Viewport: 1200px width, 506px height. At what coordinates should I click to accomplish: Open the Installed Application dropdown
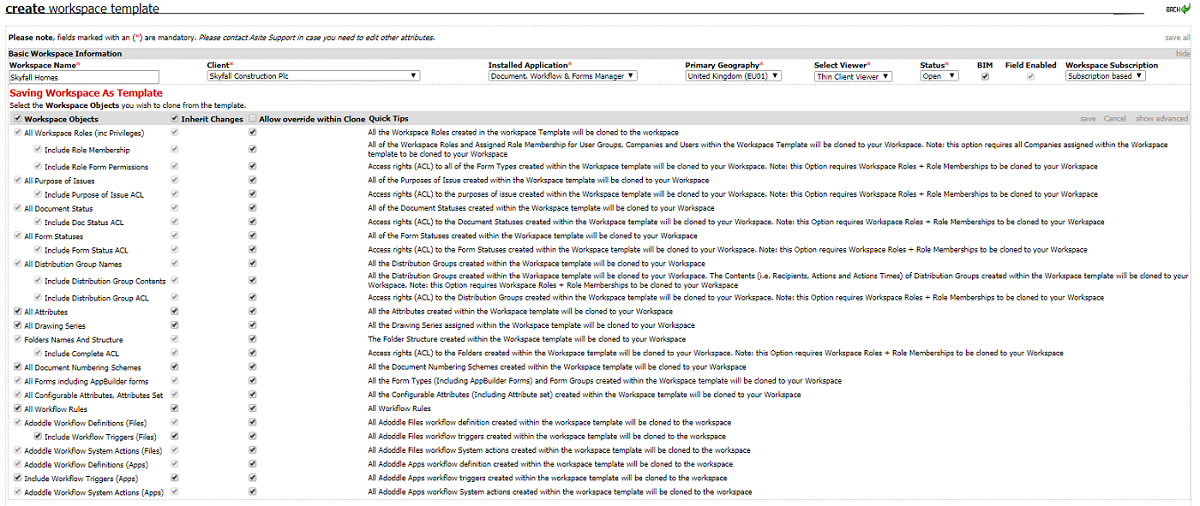click(x=563, y=76)
